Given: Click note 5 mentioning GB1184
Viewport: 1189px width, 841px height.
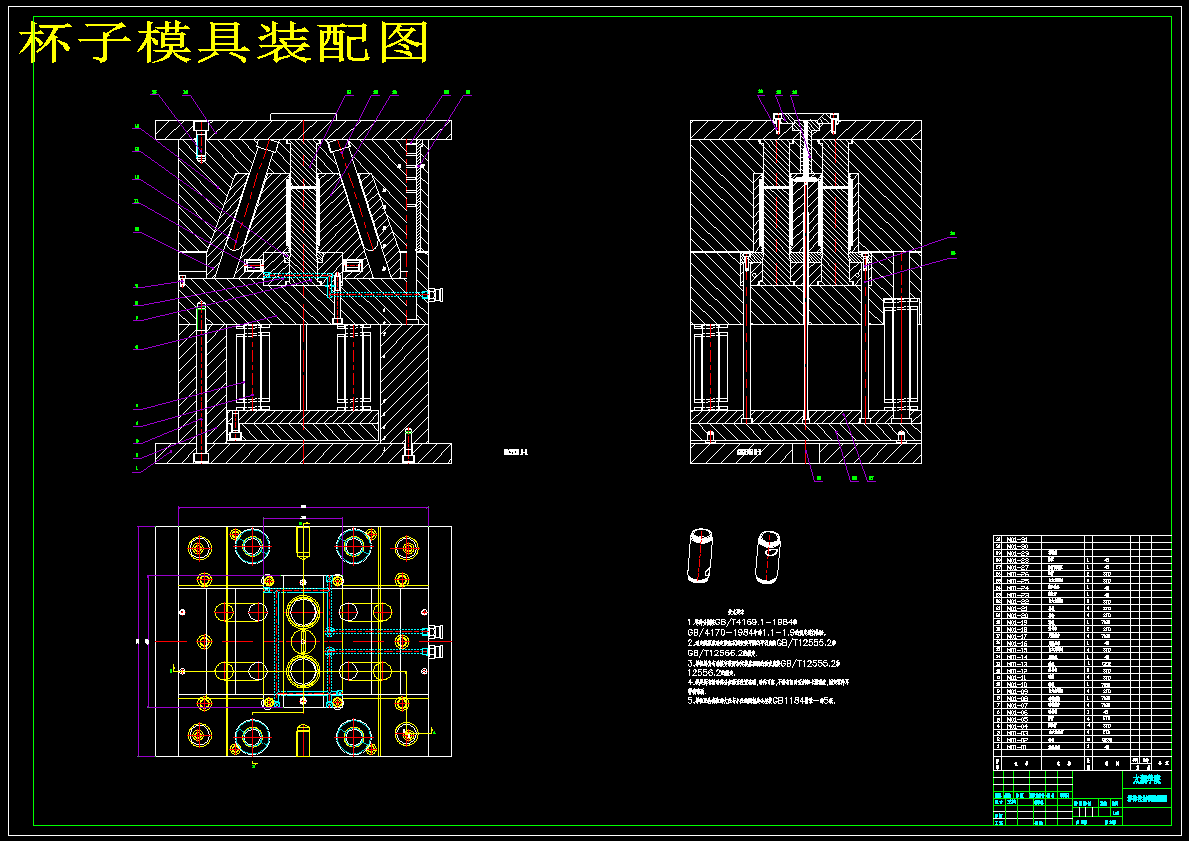Looking at the screenshot, I should pos(761,701).
